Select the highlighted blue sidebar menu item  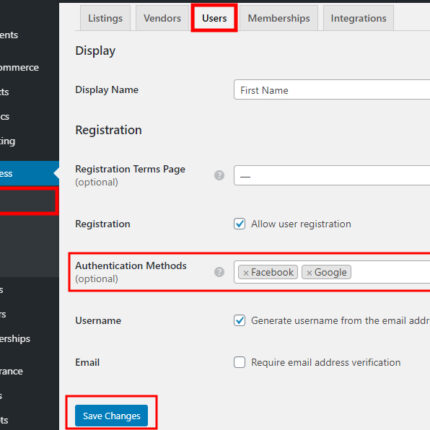coord(29,173)
